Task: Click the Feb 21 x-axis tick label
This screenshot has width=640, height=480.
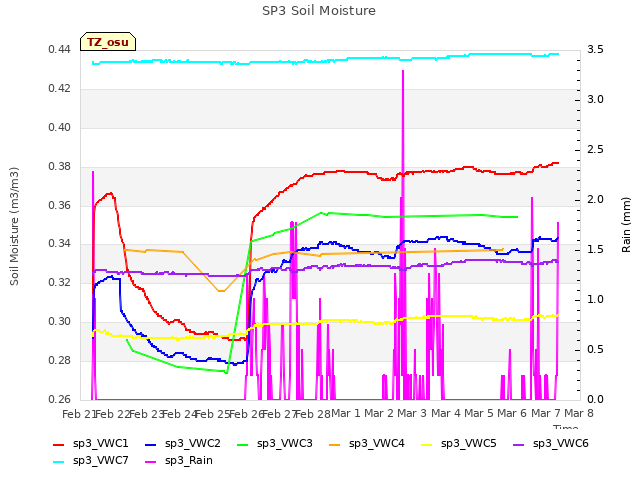Action: coord(79,414)
